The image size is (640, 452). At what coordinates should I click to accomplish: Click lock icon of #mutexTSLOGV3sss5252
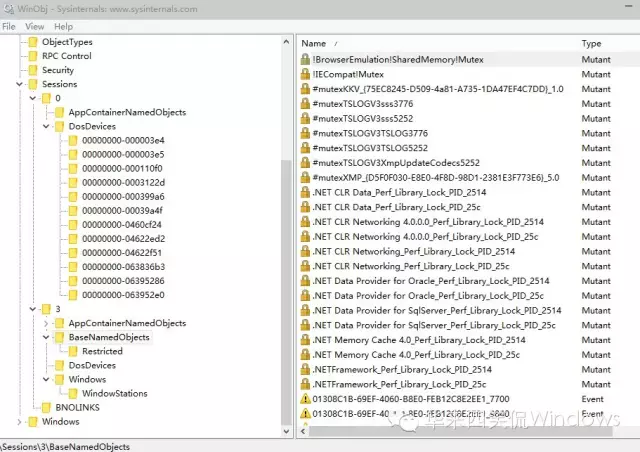(305, 118)
